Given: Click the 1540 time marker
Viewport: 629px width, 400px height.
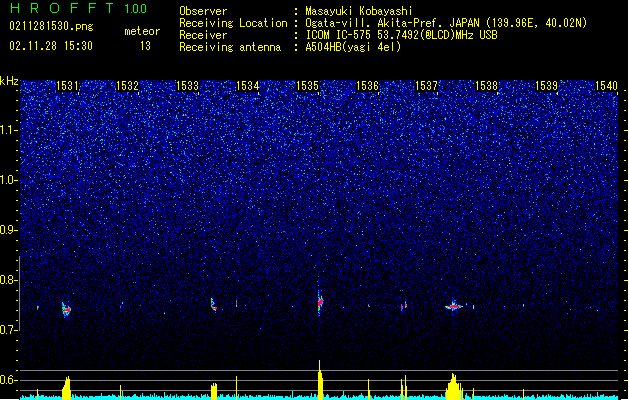Looking at the screenshot, I should coord(606,86).
